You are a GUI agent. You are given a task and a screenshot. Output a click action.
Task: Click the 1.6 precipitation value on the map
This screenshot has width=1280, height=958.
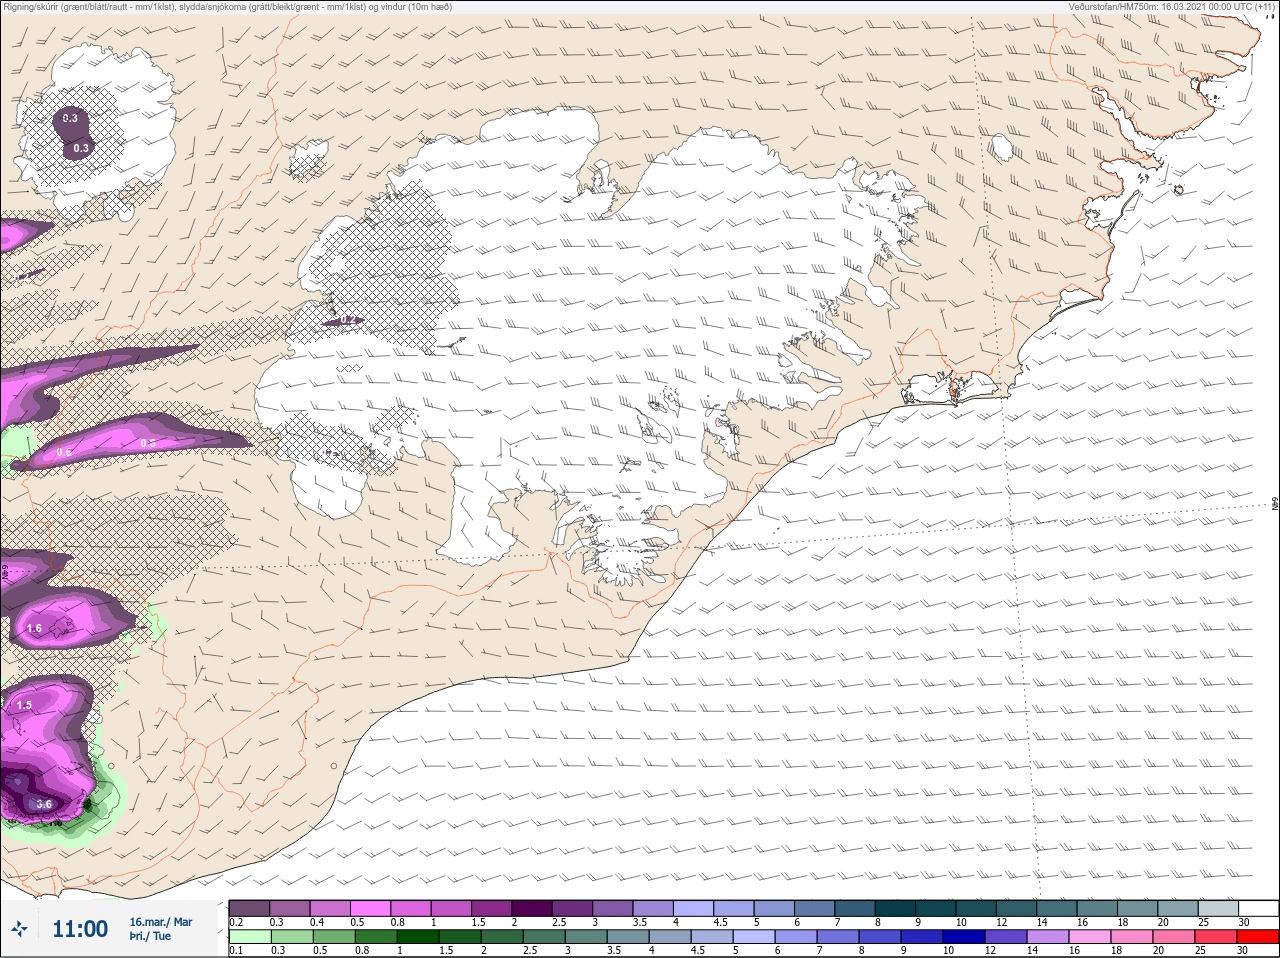pos(34,629)
